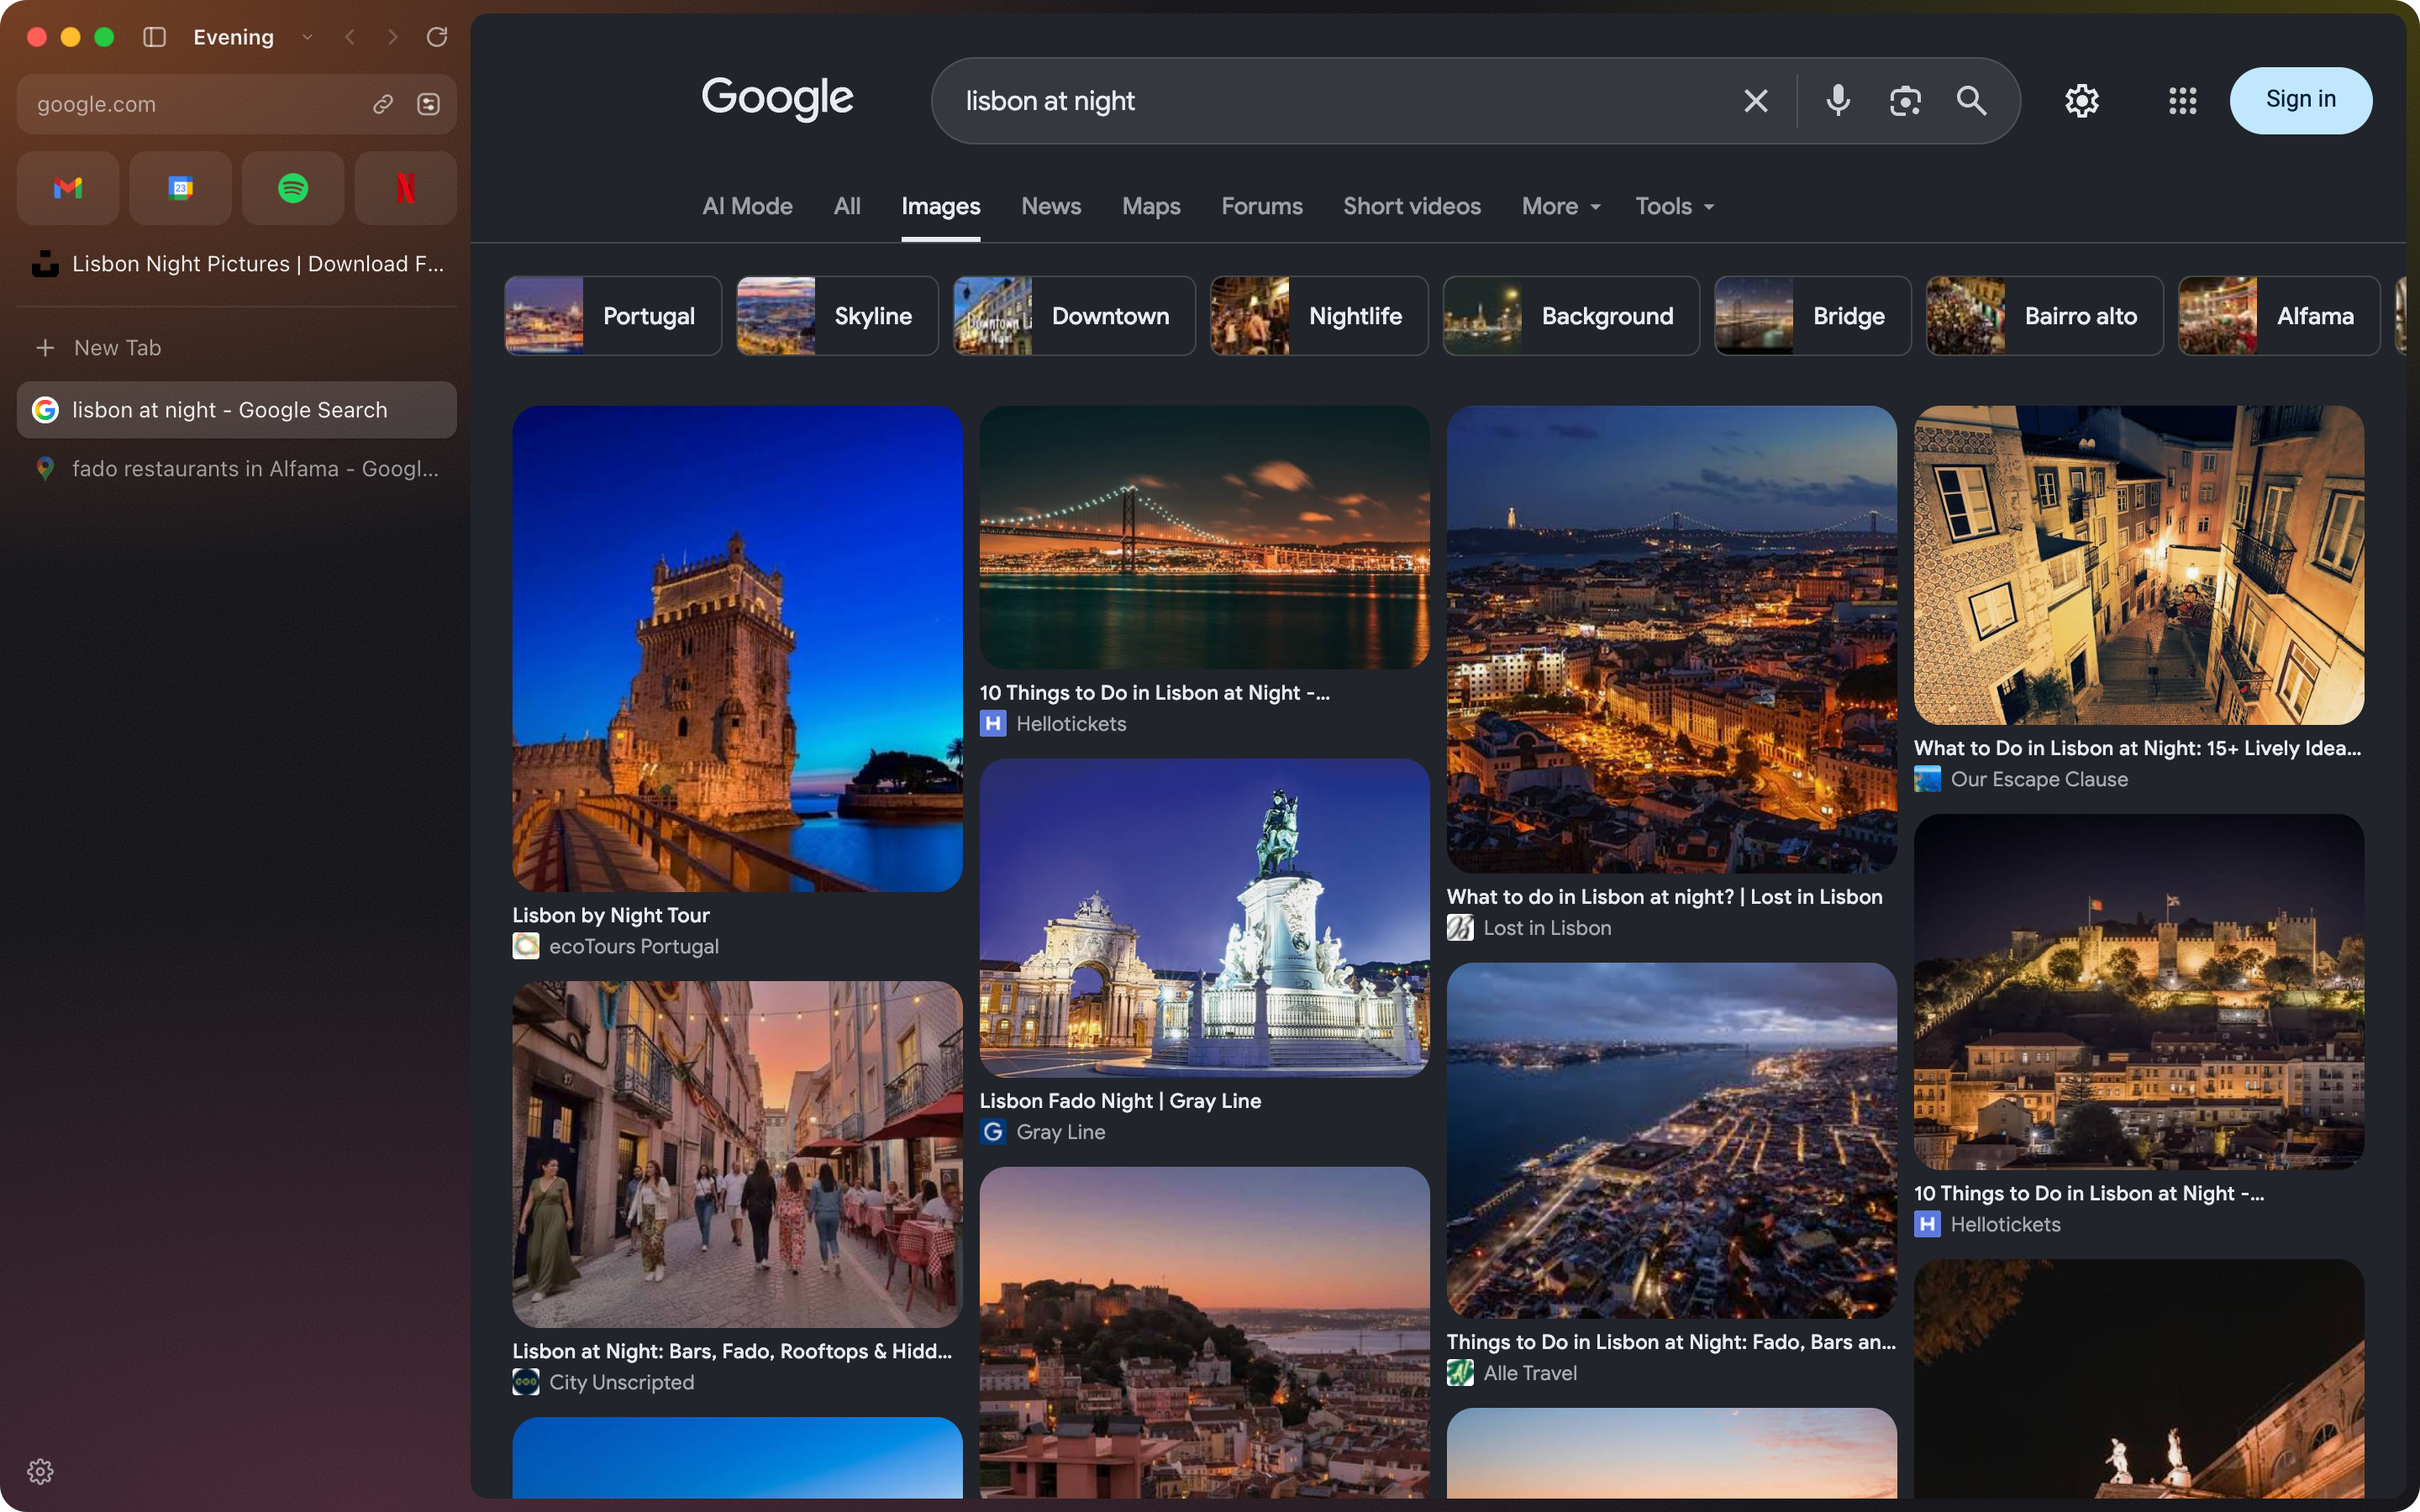Clear the search query with X

pyautogui.click(x=1756, y=101)
